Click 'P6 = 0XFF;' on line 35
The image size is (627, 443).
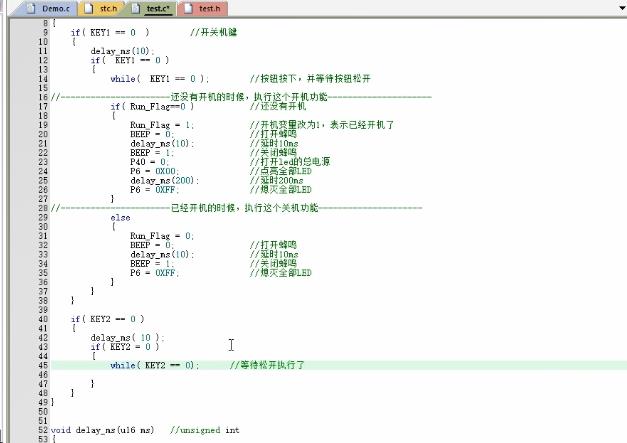(x=154, y=273)
